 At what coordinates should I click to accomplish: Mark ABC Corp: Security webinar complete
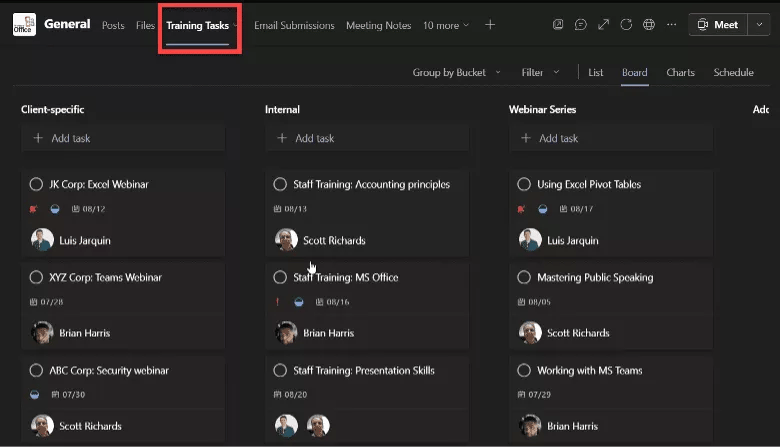[36, 370]
